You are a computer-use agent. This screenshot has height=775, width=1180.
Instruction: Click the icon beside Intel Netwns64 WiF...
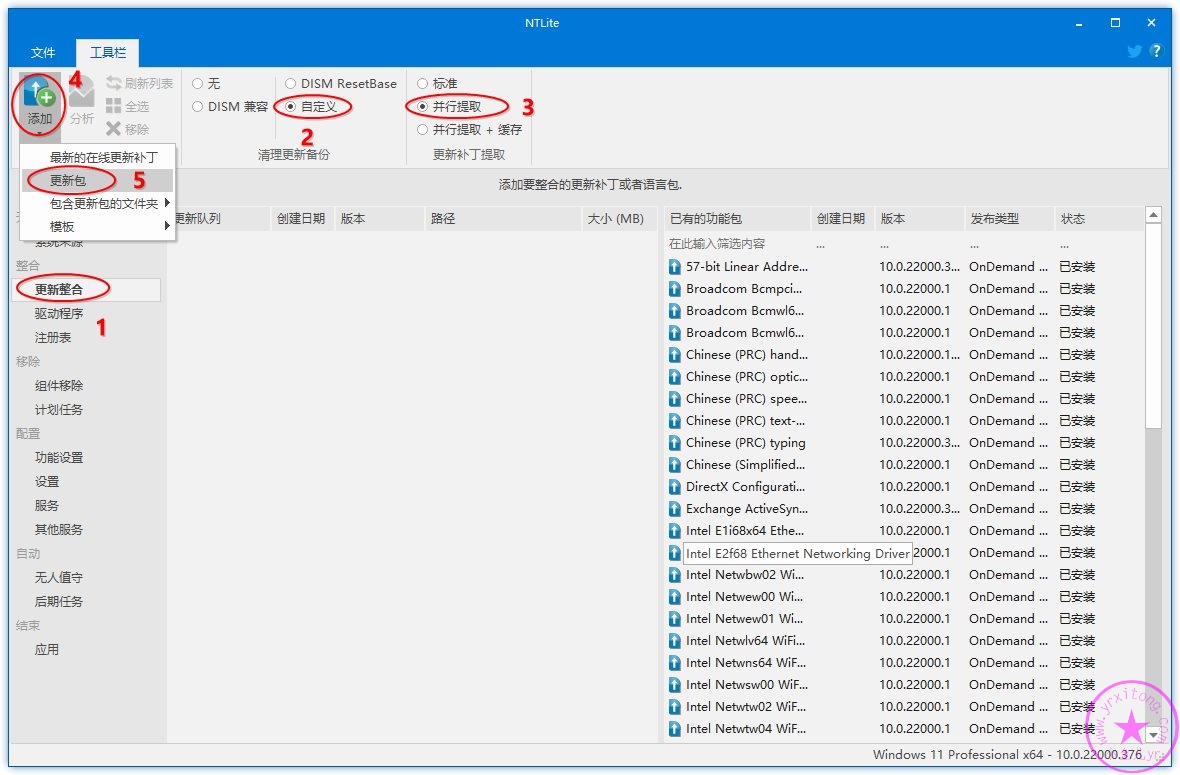[675, 662]
